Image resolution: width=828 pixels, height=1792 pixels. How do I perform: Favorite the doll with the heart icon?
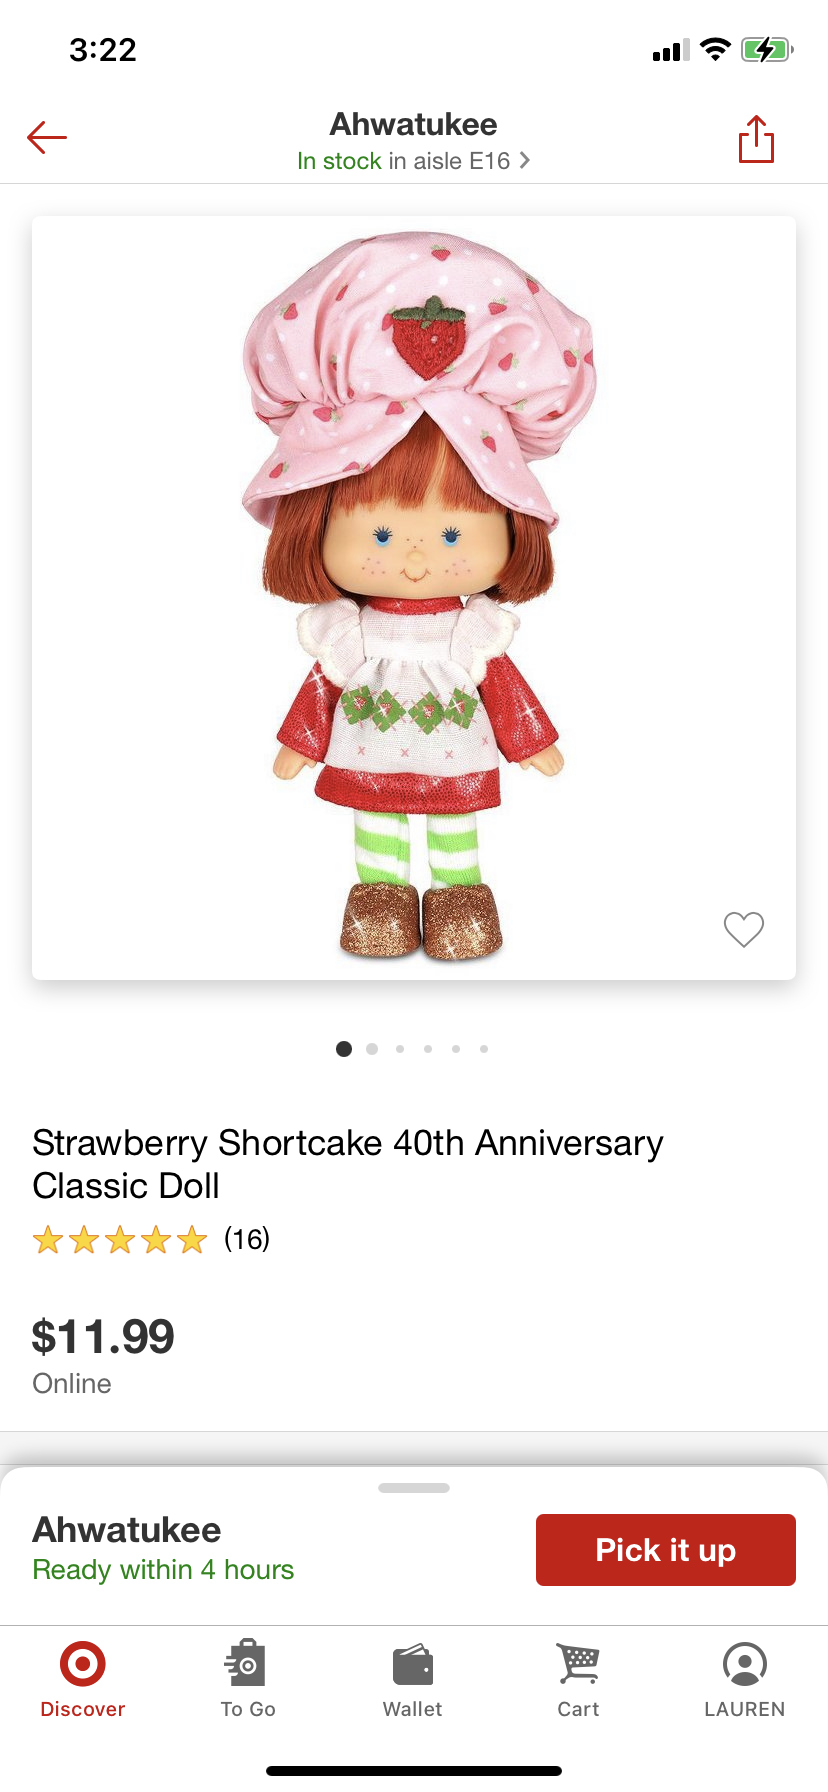tap(744, 929)
